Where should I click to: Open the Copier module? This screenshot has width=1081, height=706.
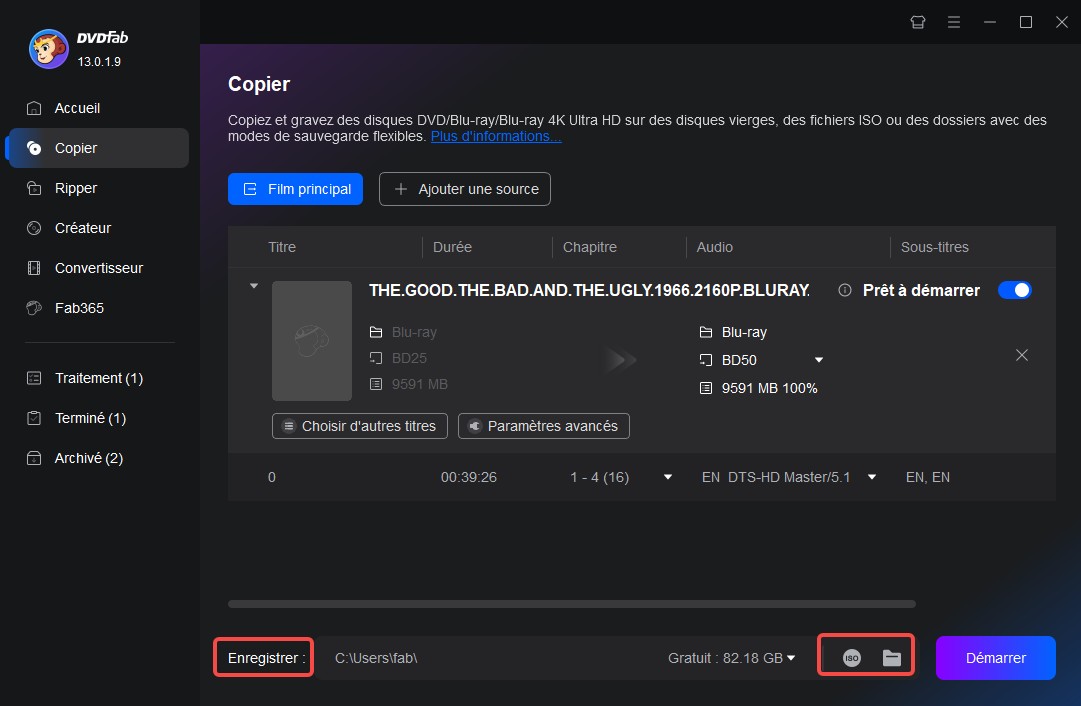97,148
